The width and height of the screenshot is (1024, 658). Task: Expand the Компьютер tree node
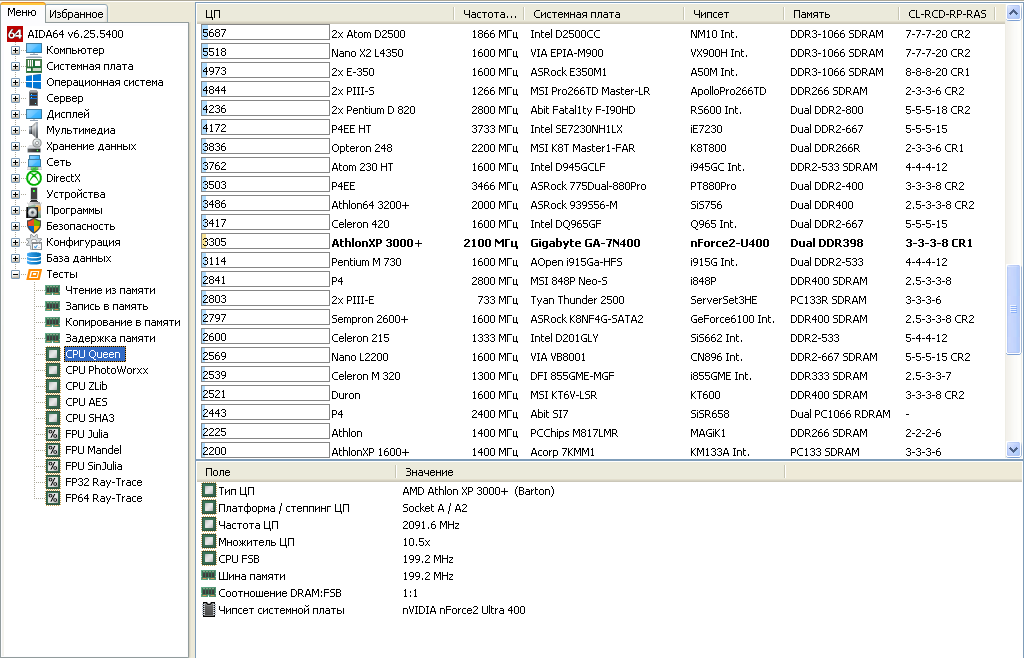[x=15, y=50]
